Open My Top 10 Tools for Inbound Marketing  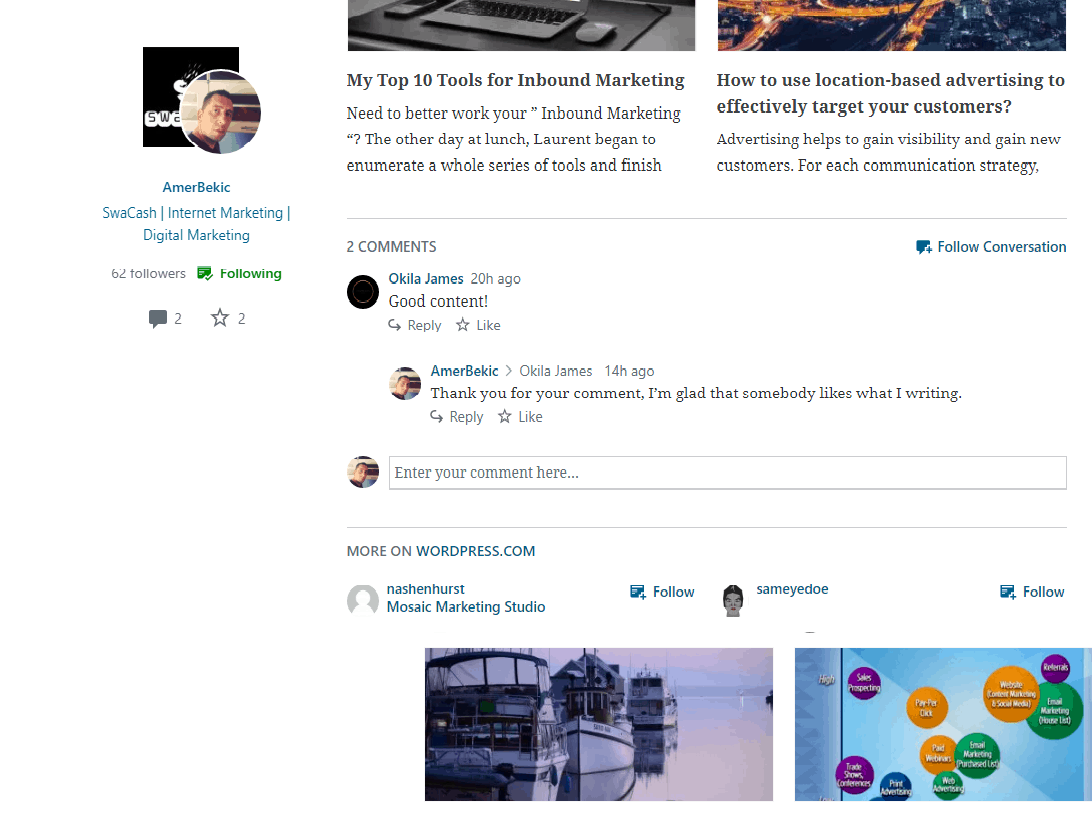tap(515, 80)
